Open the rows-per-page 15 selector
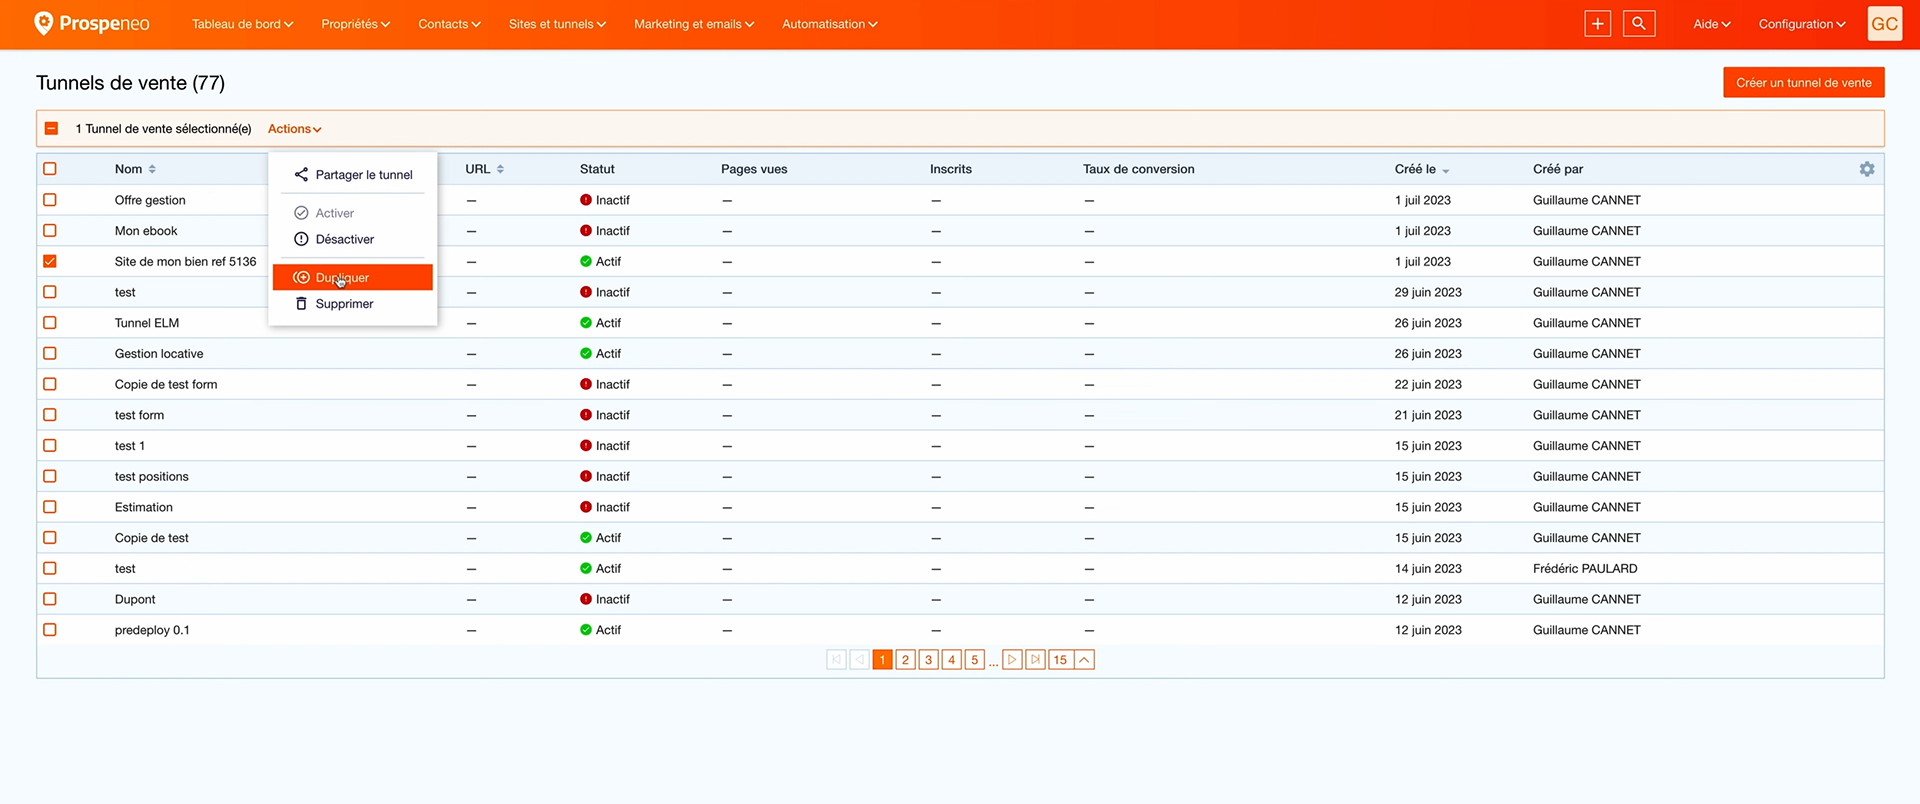Screen dimensions: 1920x804 point(1071,660)
